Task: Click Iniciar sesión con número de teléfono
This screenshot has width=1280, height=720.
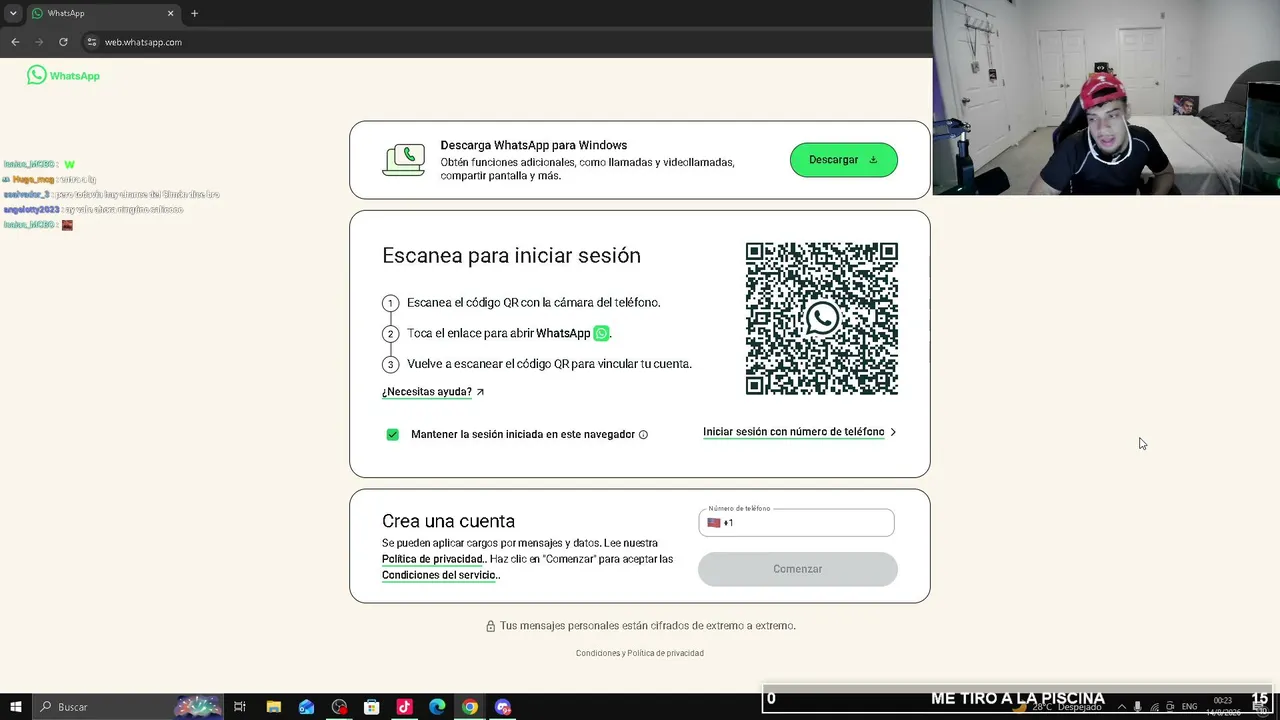Action: coord(799,432)
